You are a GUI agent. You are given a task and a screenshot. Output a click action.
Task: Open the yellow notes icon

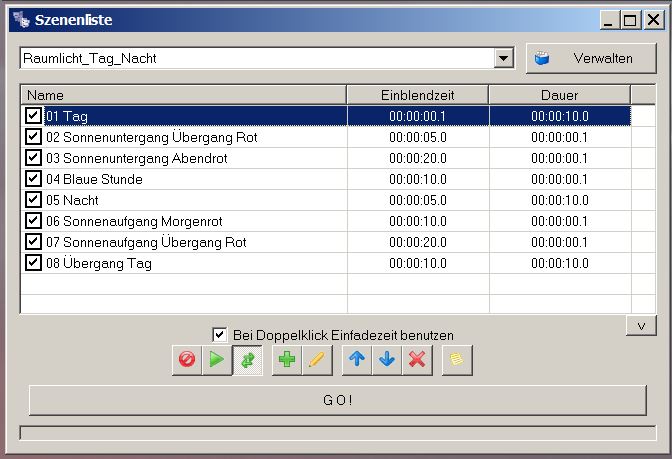[457, 360]
